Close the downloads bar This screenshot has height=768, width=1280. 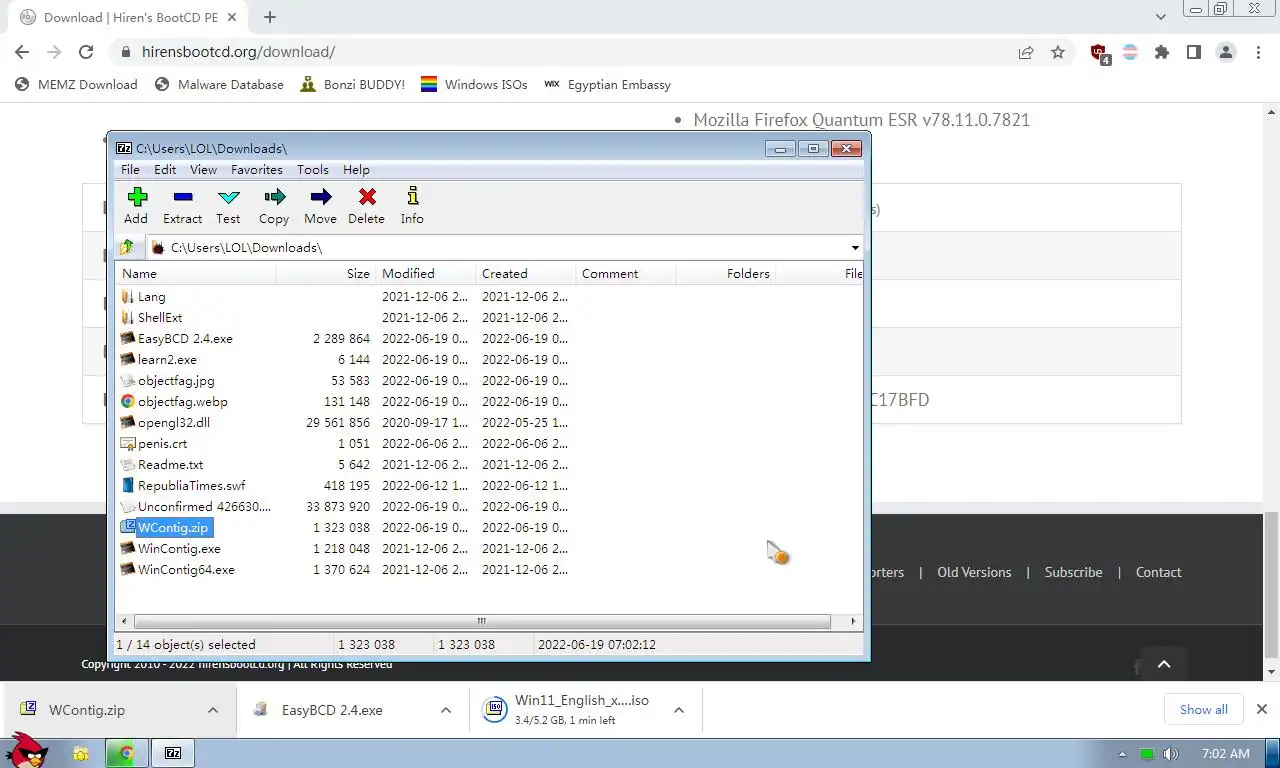pyautogui.click(x=1261, y=709)
